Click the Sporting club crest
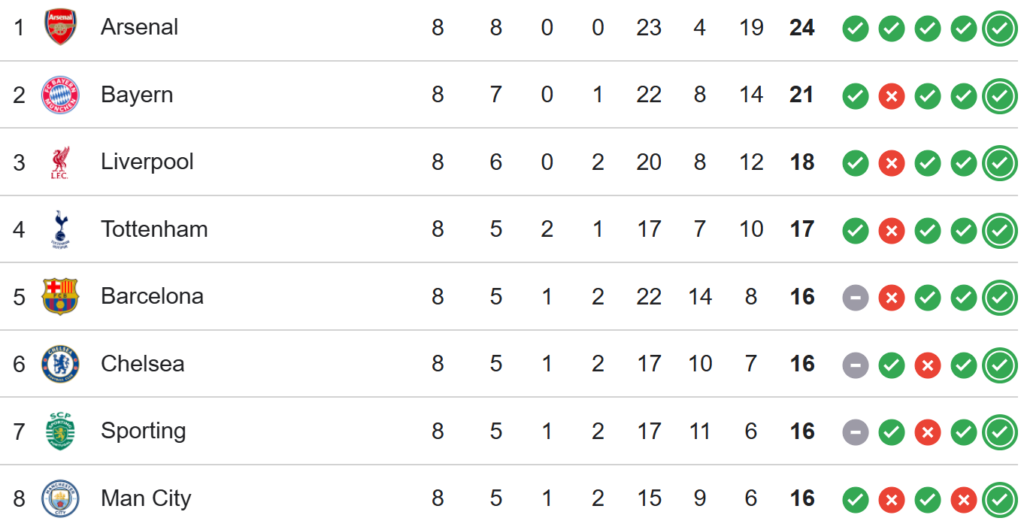Screen dimensions: 1024x524 [x=60, y=431]
